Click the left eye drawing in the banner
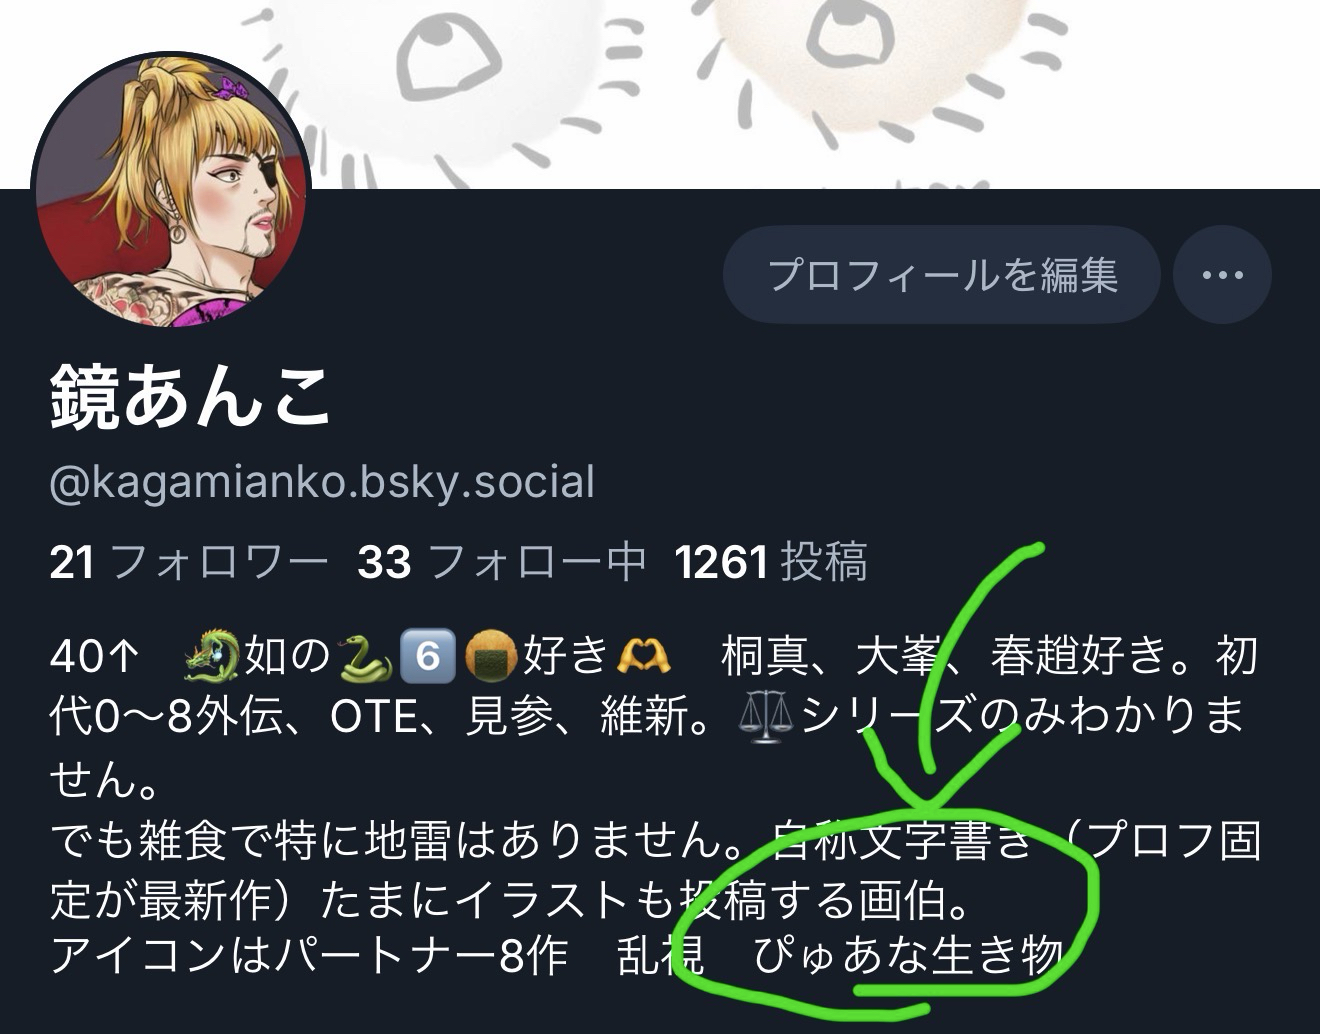This screenshot has height=1034, width=1320. 447,56
